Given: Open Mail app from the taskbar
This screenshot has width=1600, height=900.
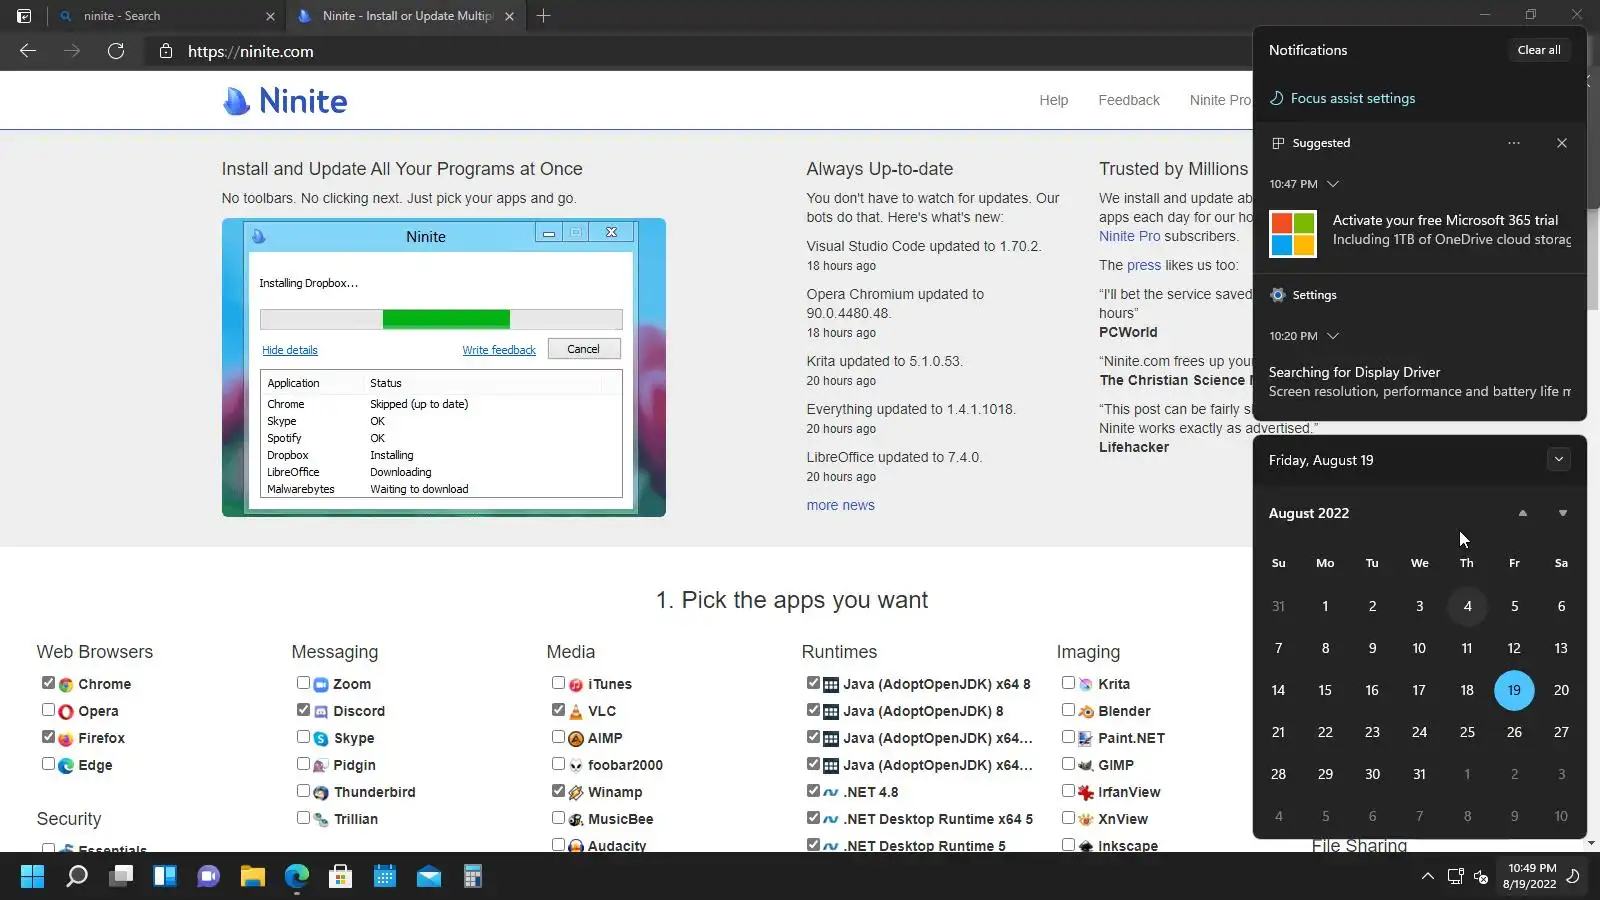Looking at the screenshot, I should [x=429, y=877].
